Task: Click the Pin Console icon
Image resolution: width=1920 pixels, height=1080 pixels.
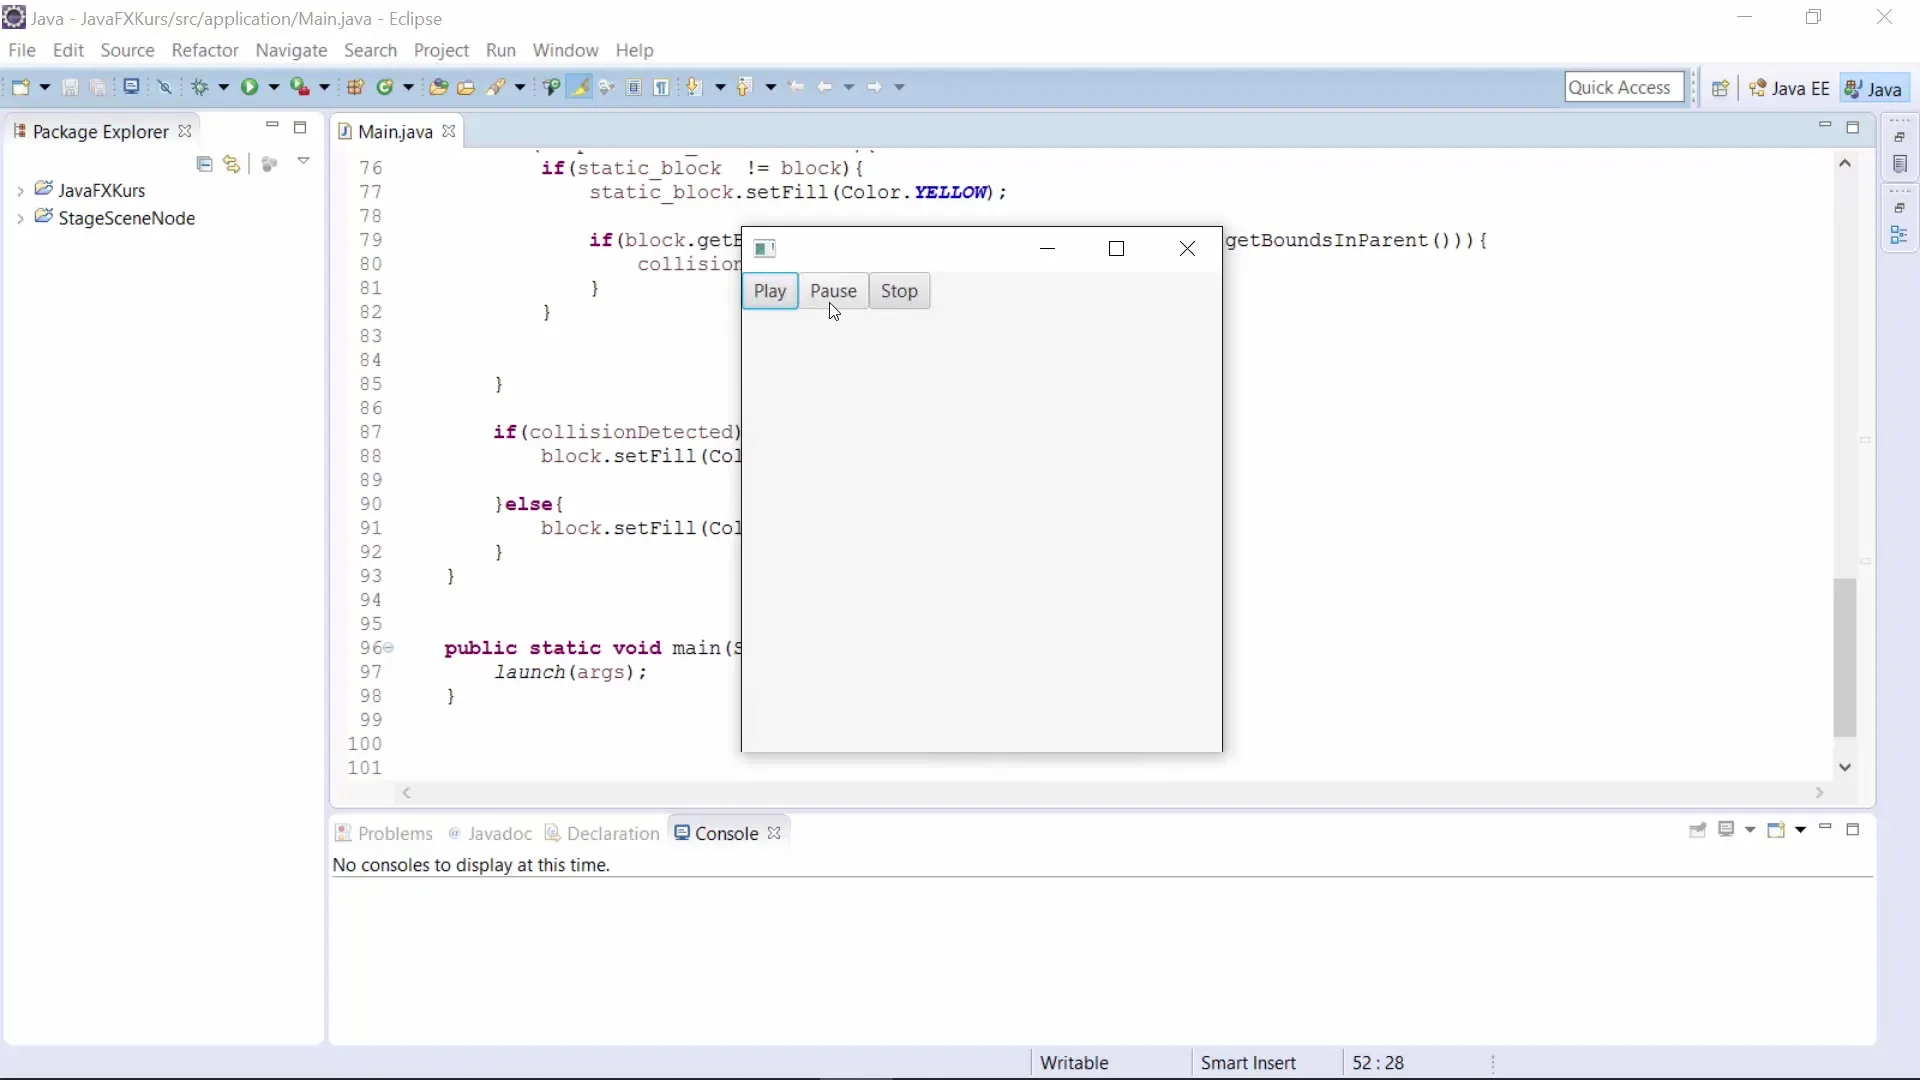Action: click(x=1697, y=829)
